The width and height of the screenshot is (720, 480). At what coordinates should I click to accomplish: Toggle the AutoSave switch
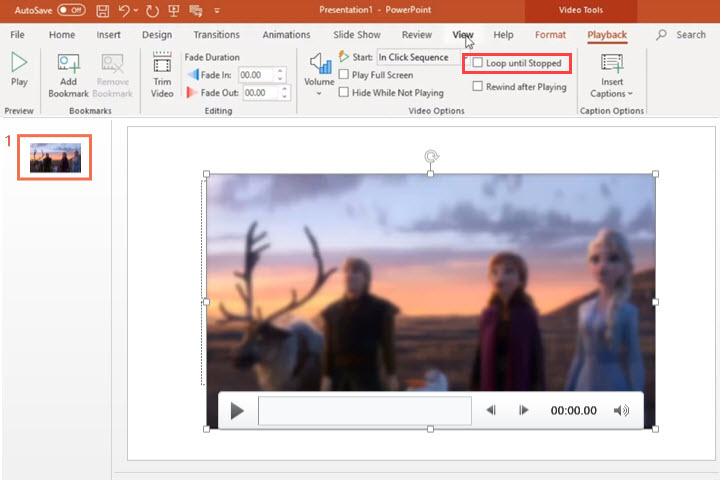(71, 9)
